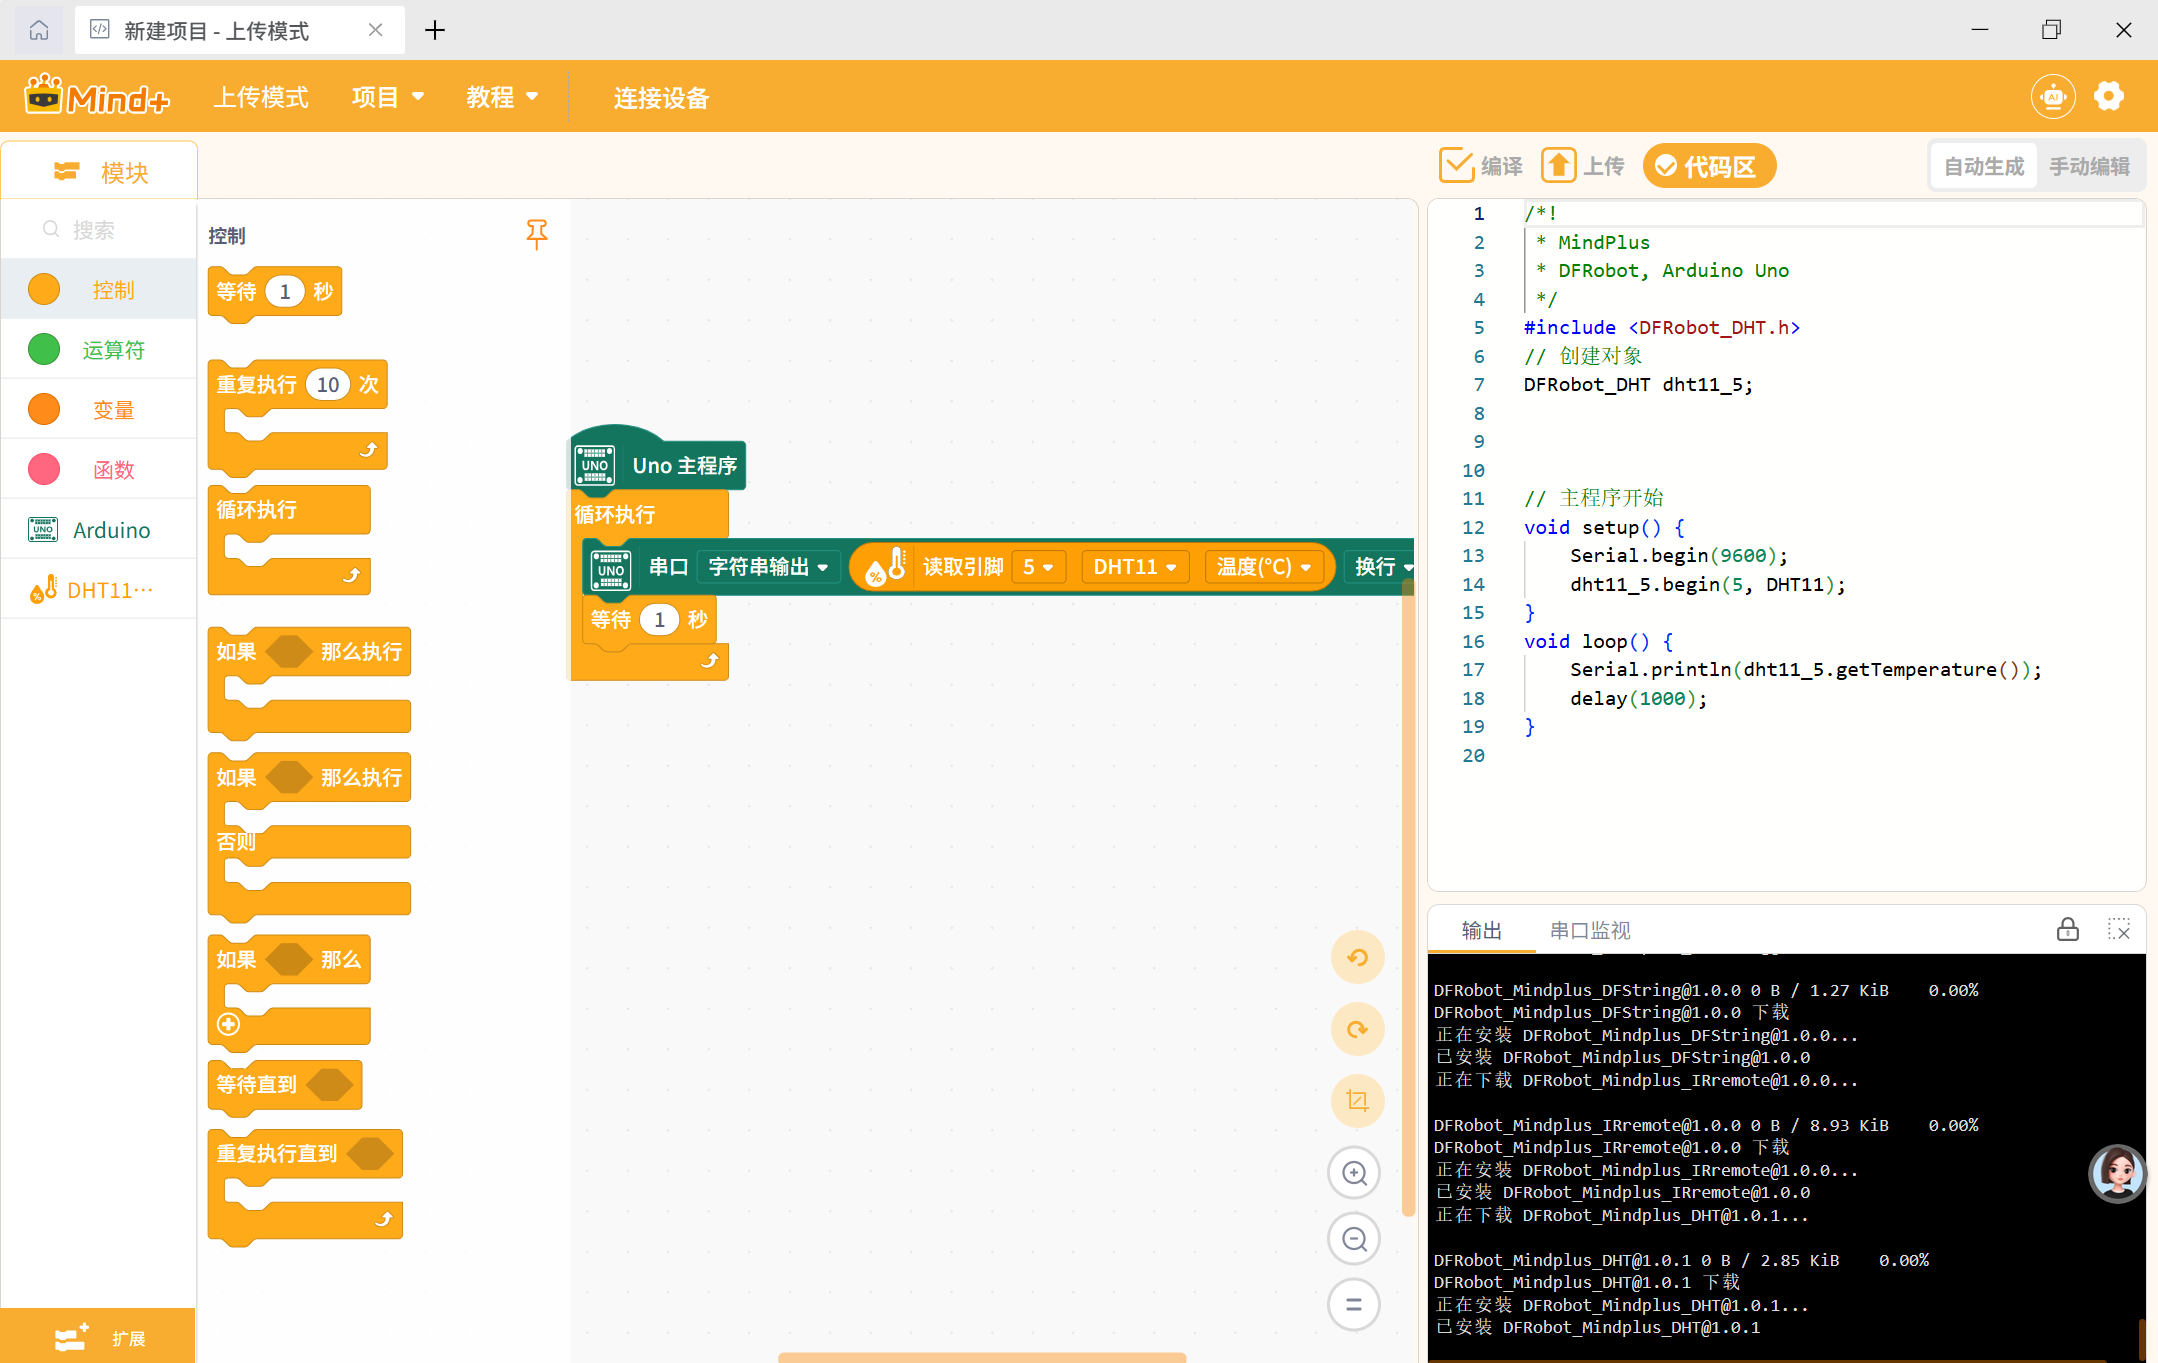Toggle output scroll lock icon
This screenshot has height=1363, width=2158.
click(x=2068, y=930)
